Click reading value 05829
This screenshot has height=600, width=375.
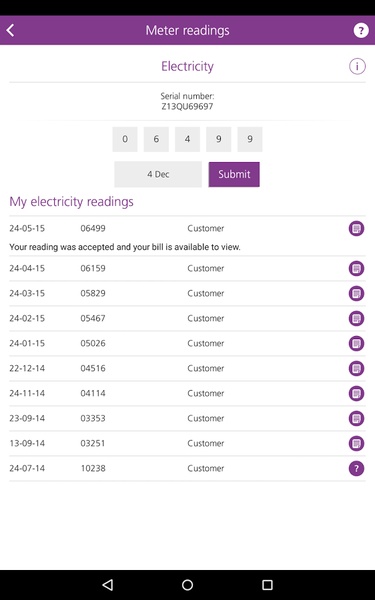pyautogui.click(x=93, y=293)
